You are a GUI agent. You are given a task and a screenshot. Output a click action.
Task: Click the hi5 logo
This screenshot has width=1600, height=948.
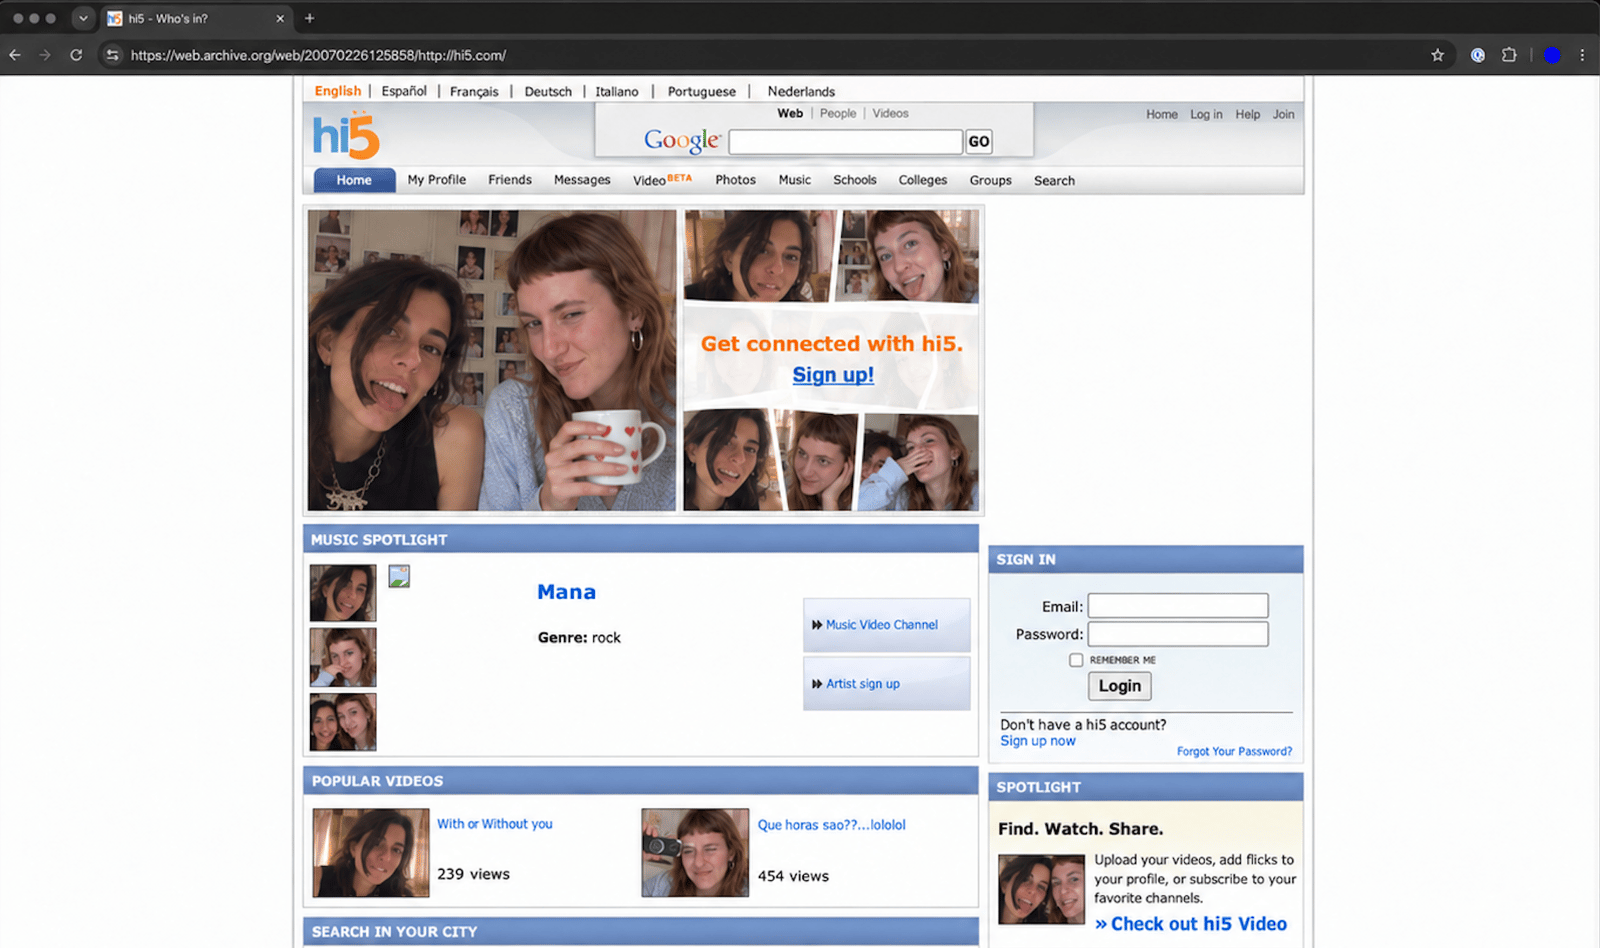coord(346,135)
